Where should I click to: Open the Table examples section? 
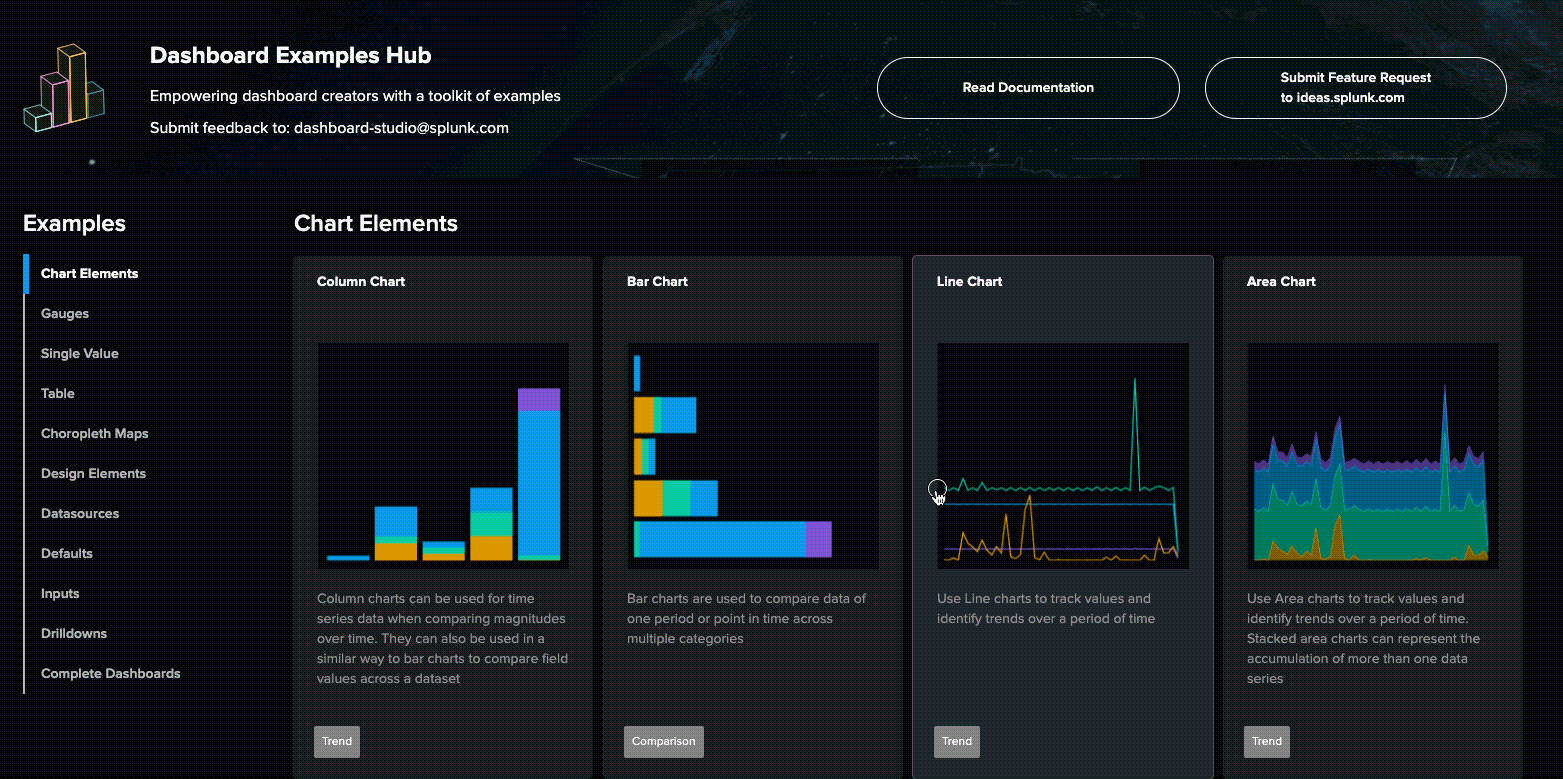point(57,393)
